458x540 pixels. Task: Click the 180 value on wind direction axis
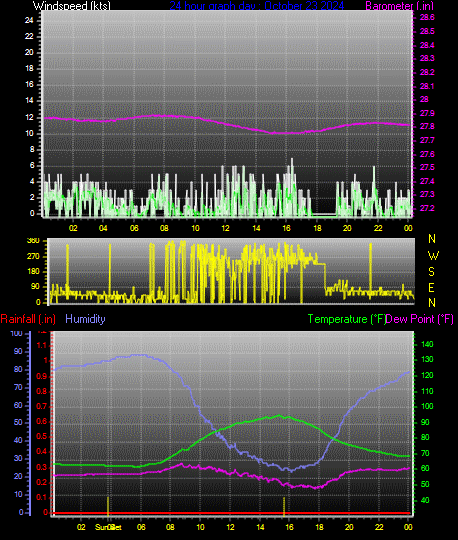tap(33, 271)
